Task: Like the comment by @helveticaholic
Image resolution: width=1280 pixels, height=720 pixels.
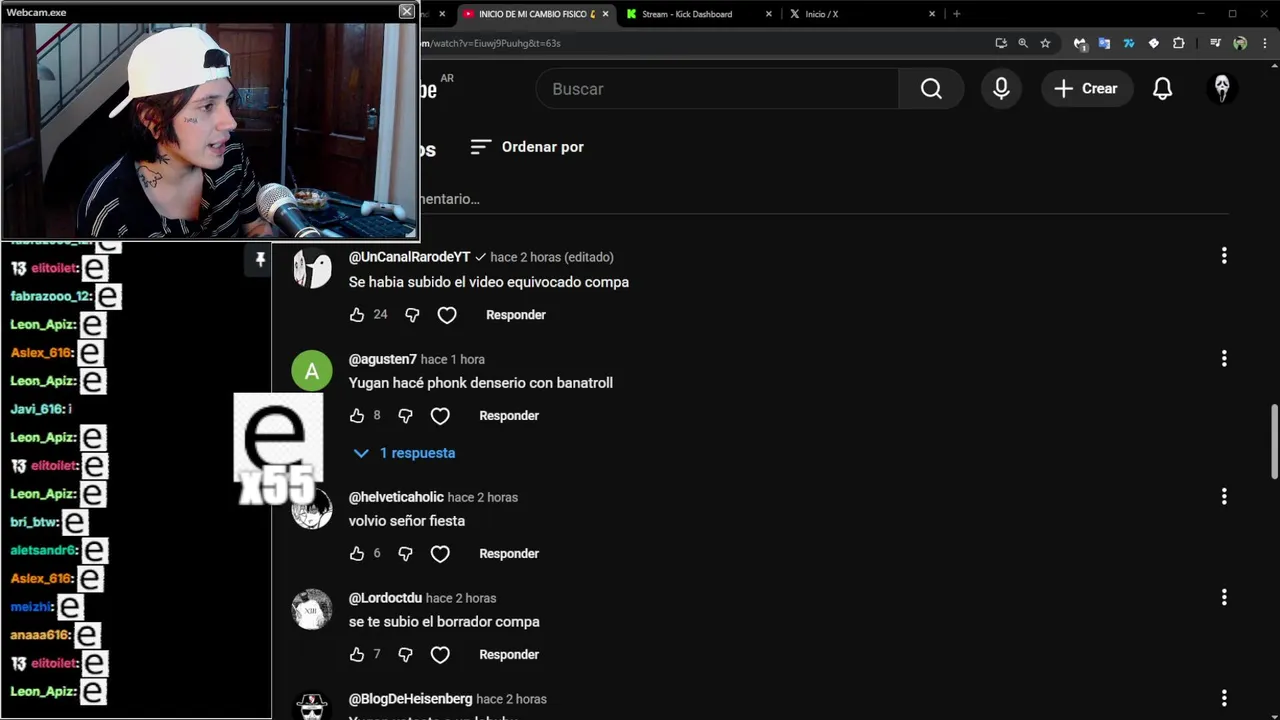Action: click(357, 554)
